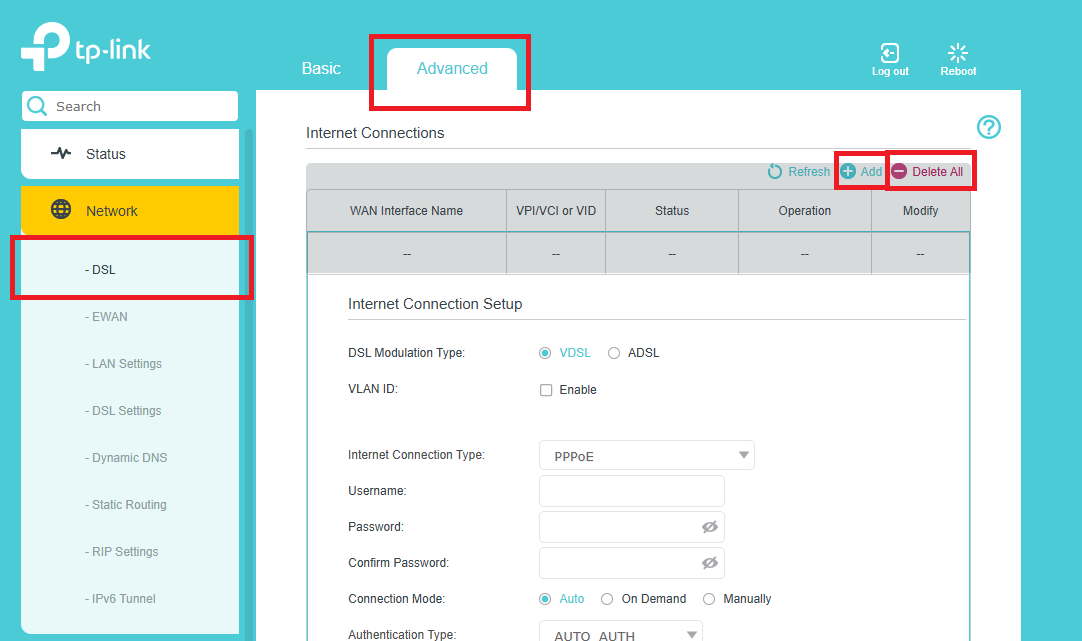Click the Refresh icon above the table
The width and height of the screenshot is (1082, 641).
coord(774,171)
